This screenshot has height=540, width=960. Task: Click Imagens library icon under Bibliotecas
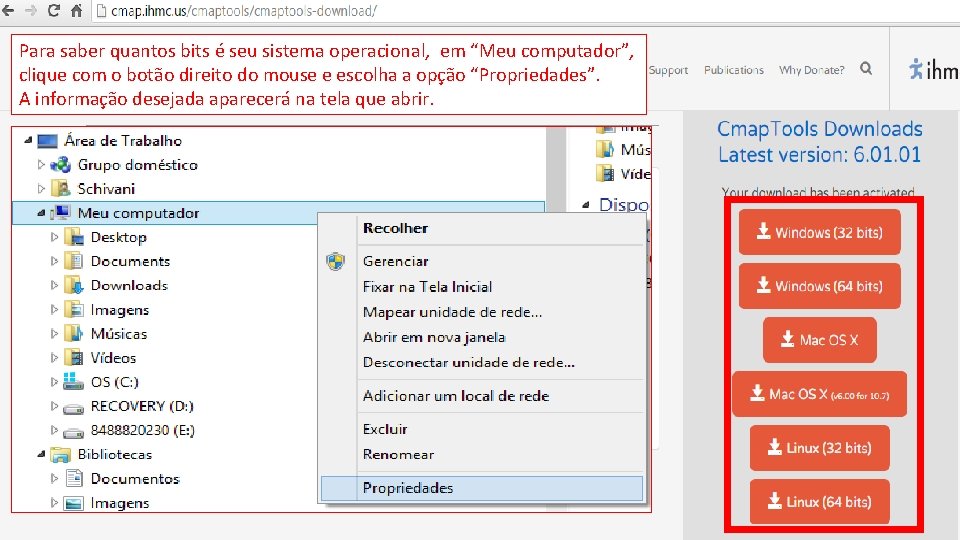tap(73, 503)
